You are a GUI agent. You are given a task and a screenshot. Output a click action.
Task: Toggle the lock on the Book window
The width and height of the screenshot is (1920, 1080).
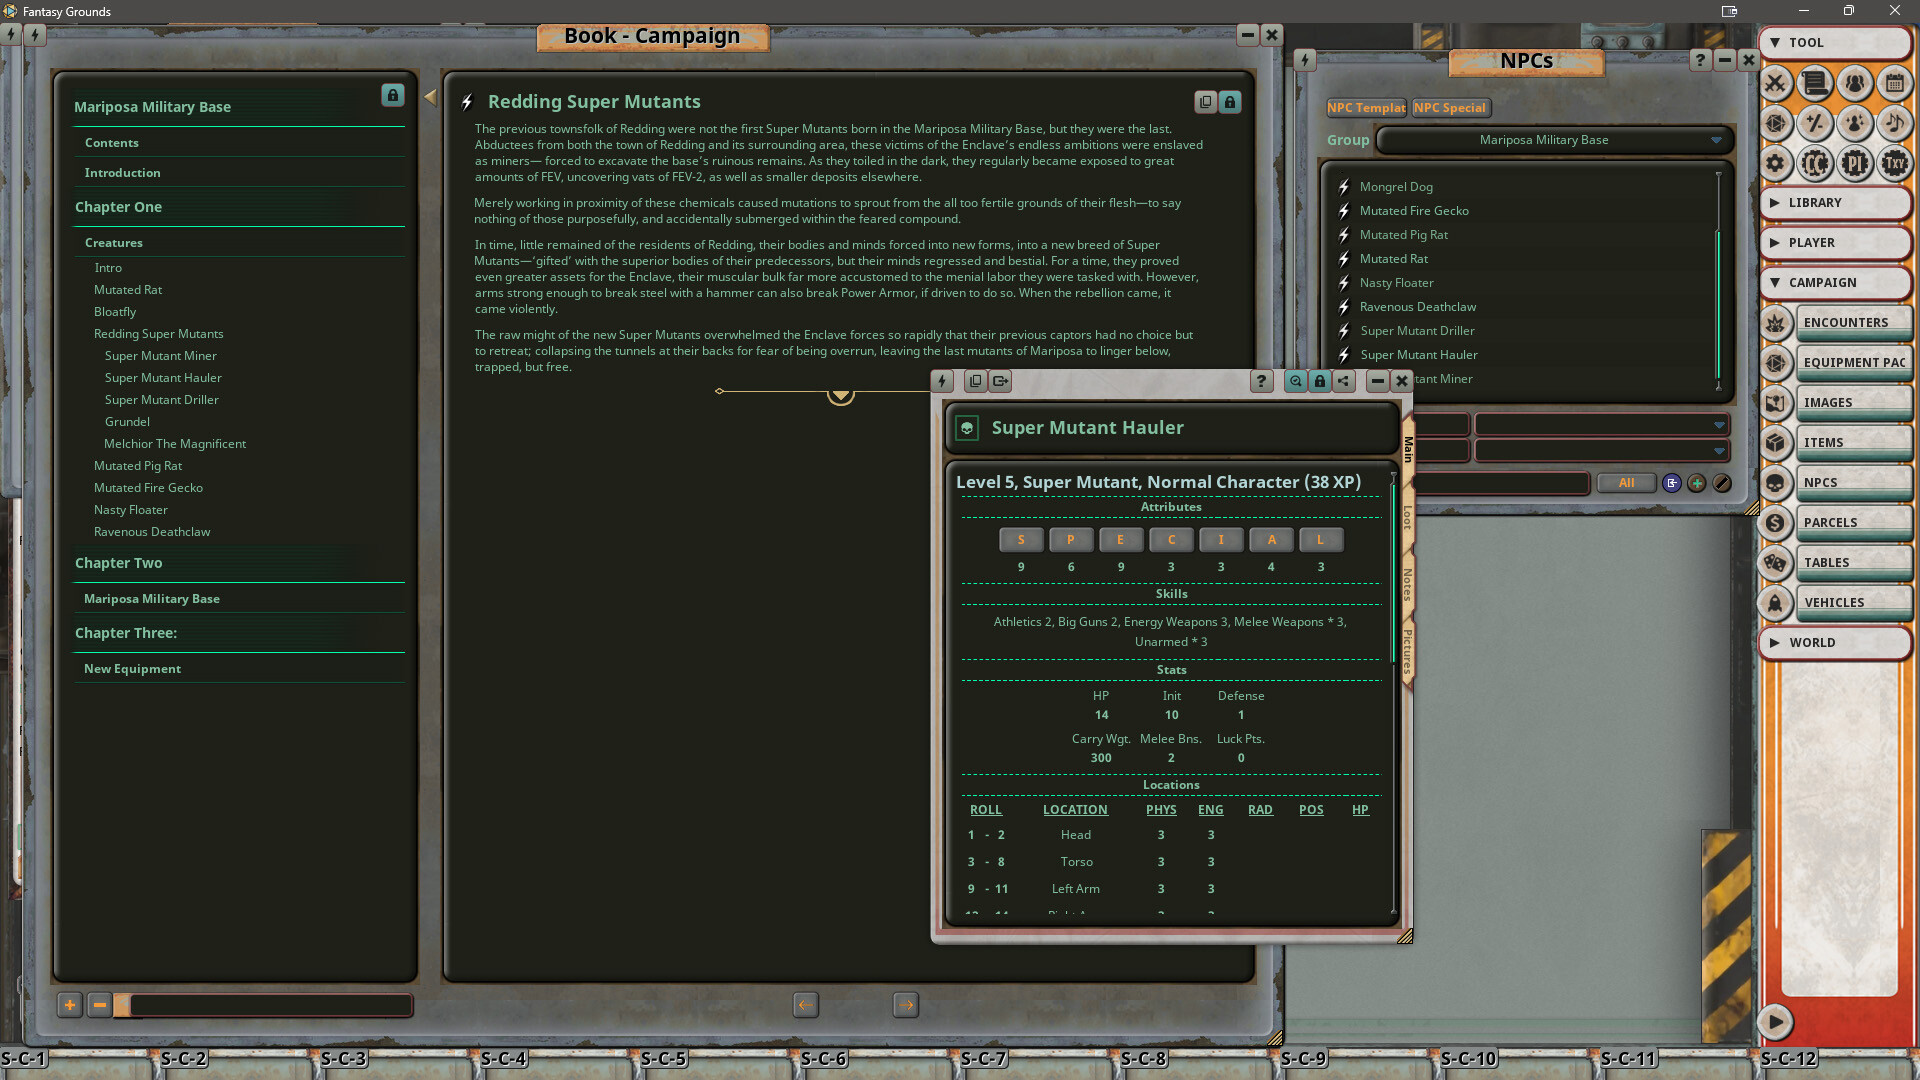click(x=392, y=95)
